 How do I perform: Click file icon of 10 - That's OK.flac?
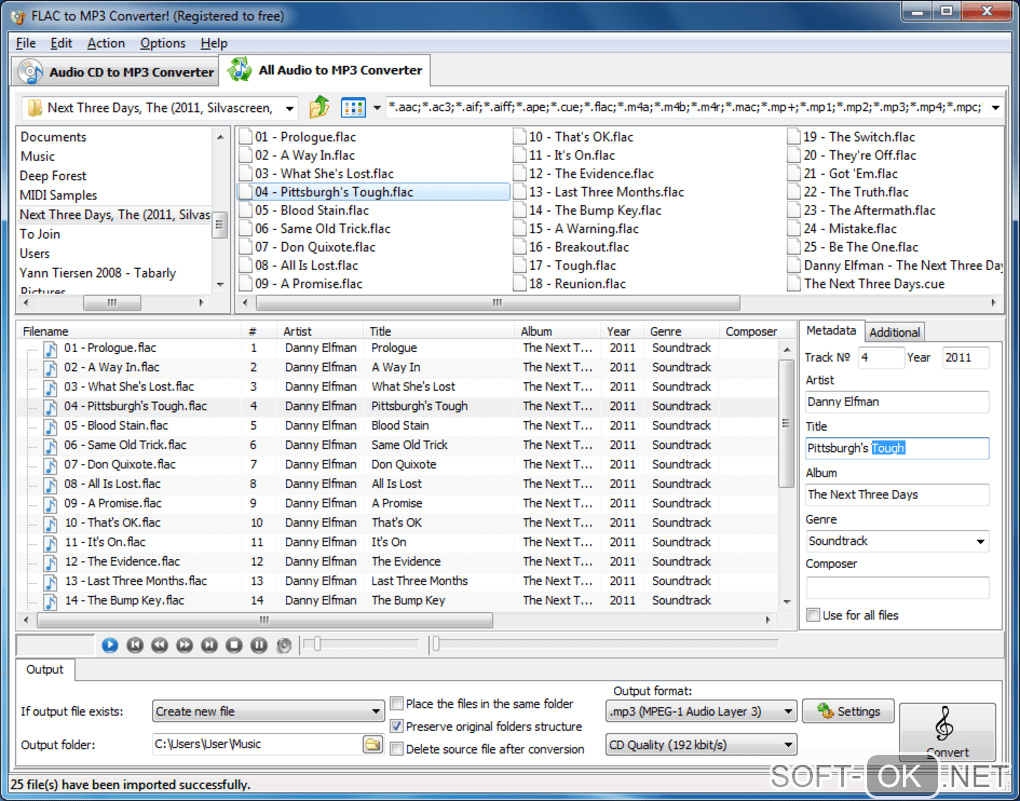coord(519,137)
